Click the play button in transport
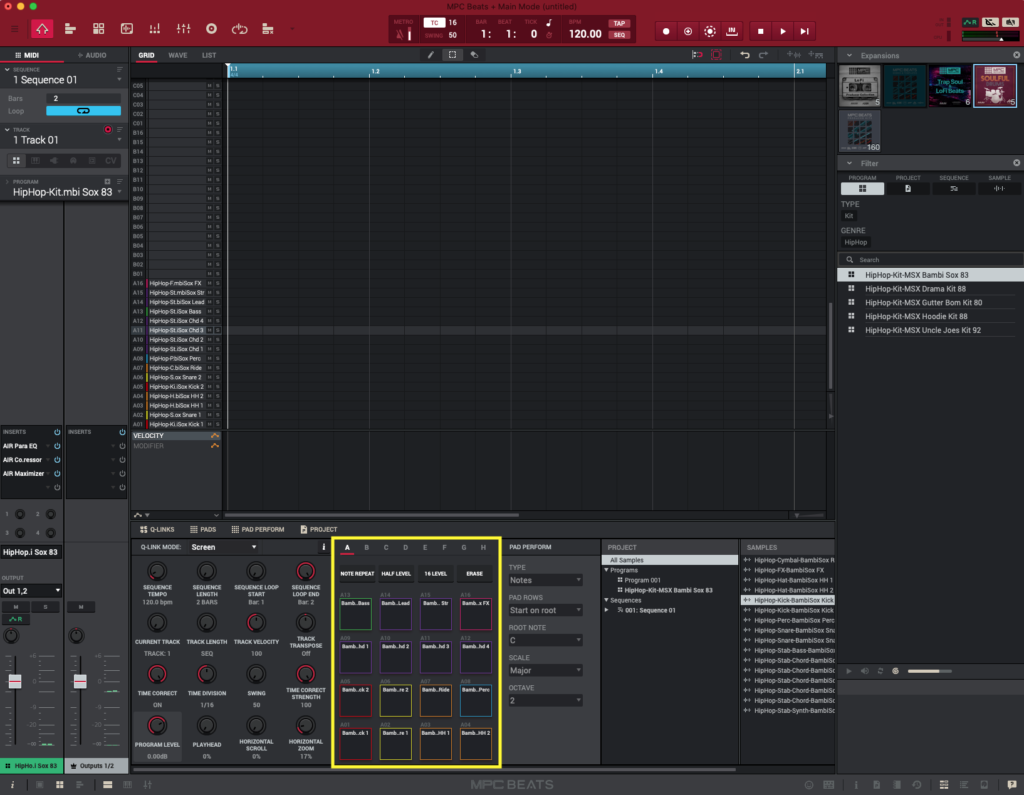Screen dimensions: 1024x795 (782, 31)
